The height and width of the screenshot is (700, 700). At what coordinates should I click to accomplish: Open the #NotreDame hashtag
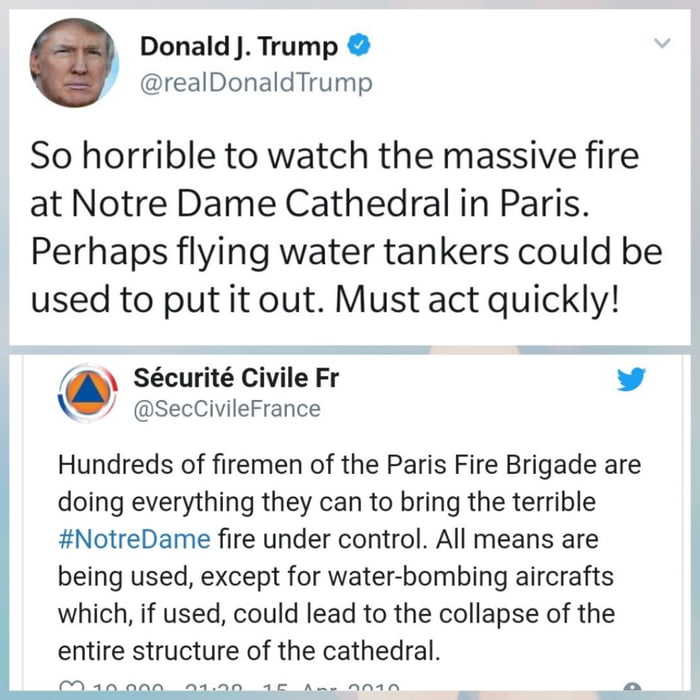click(x=134, y=539)
